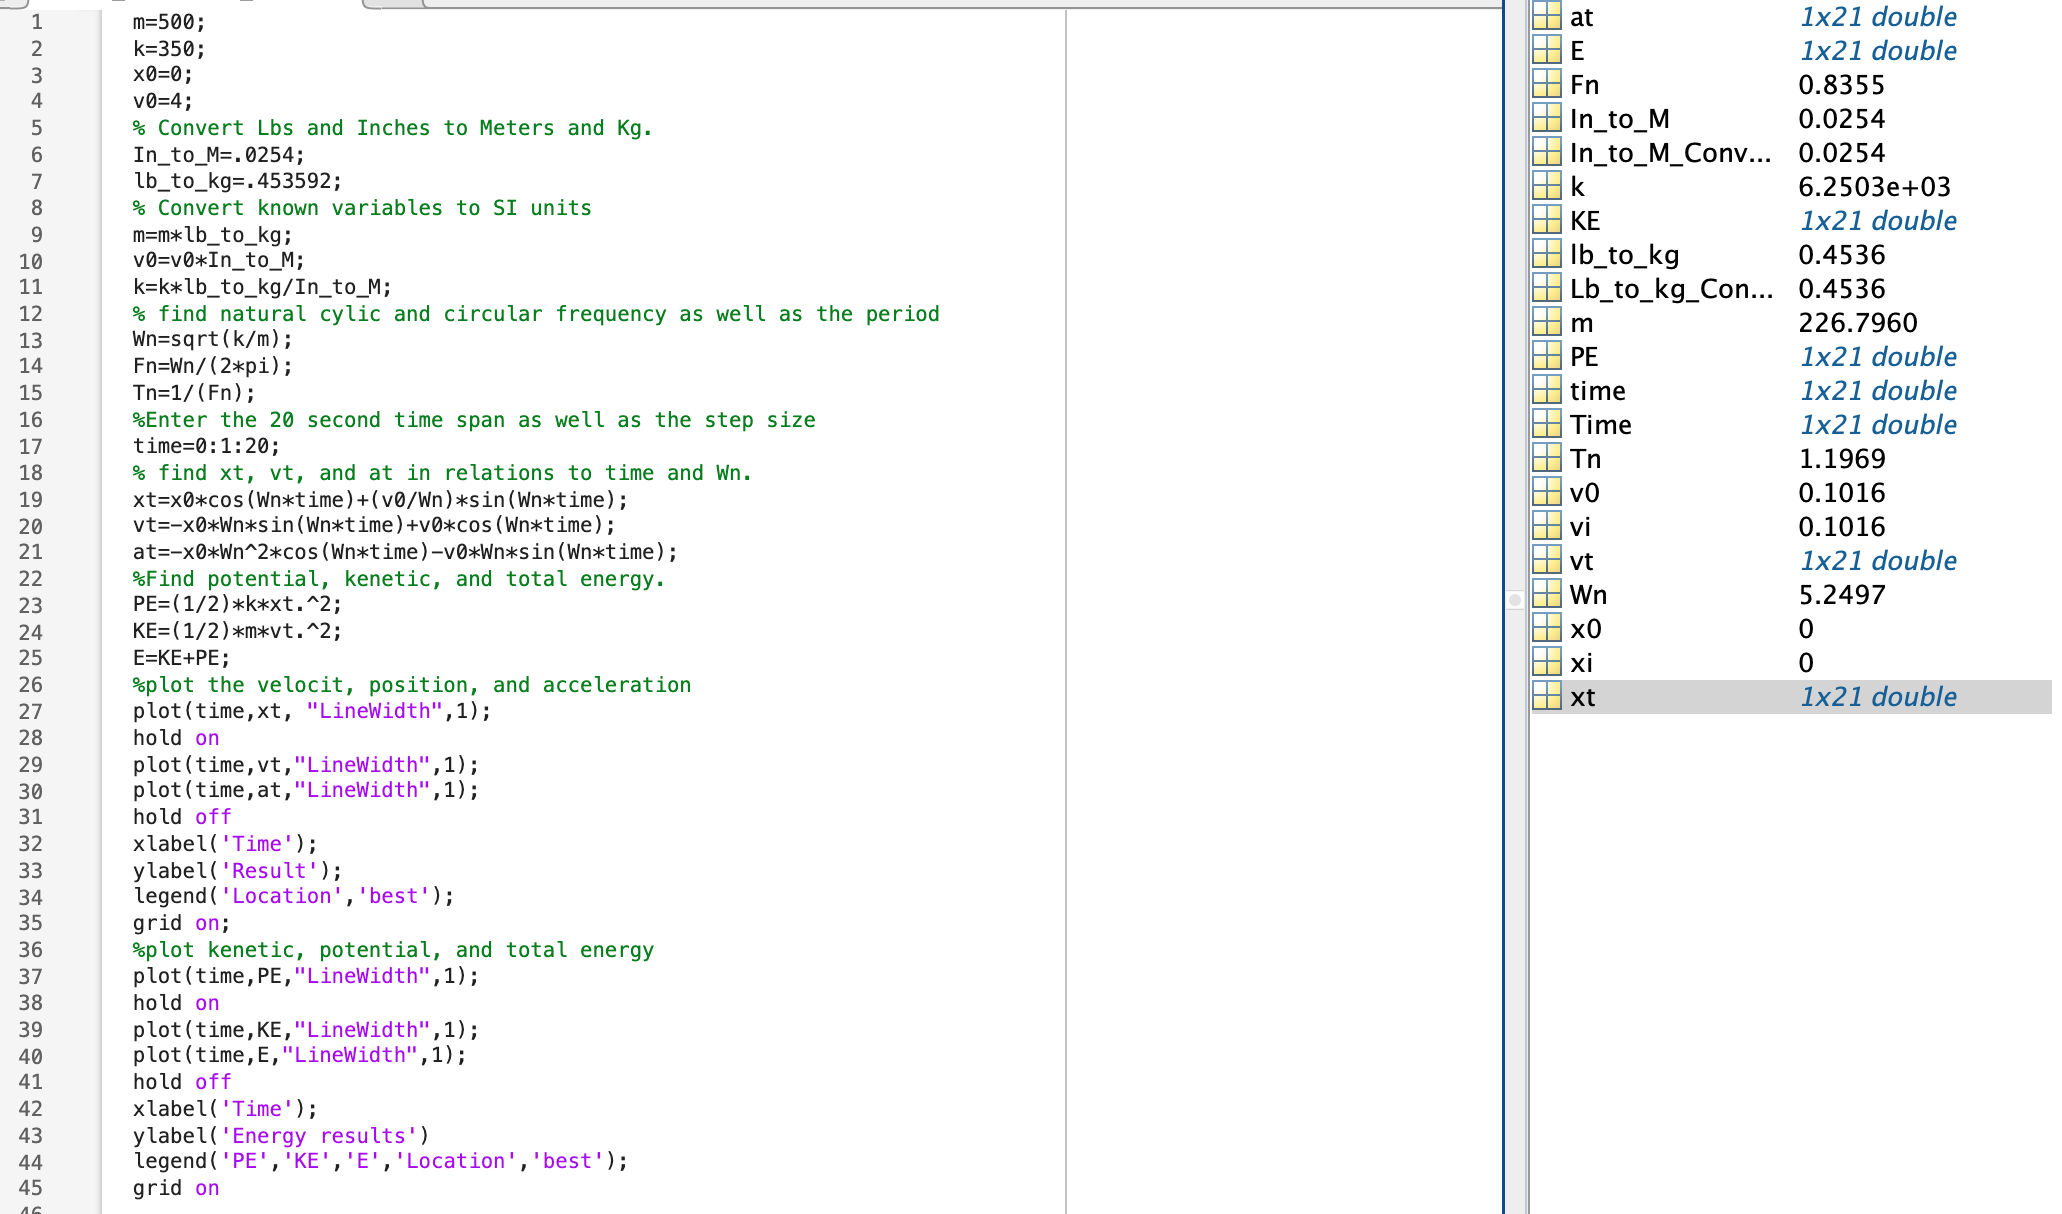Select the workspace variable named E

coord(1577,51)
